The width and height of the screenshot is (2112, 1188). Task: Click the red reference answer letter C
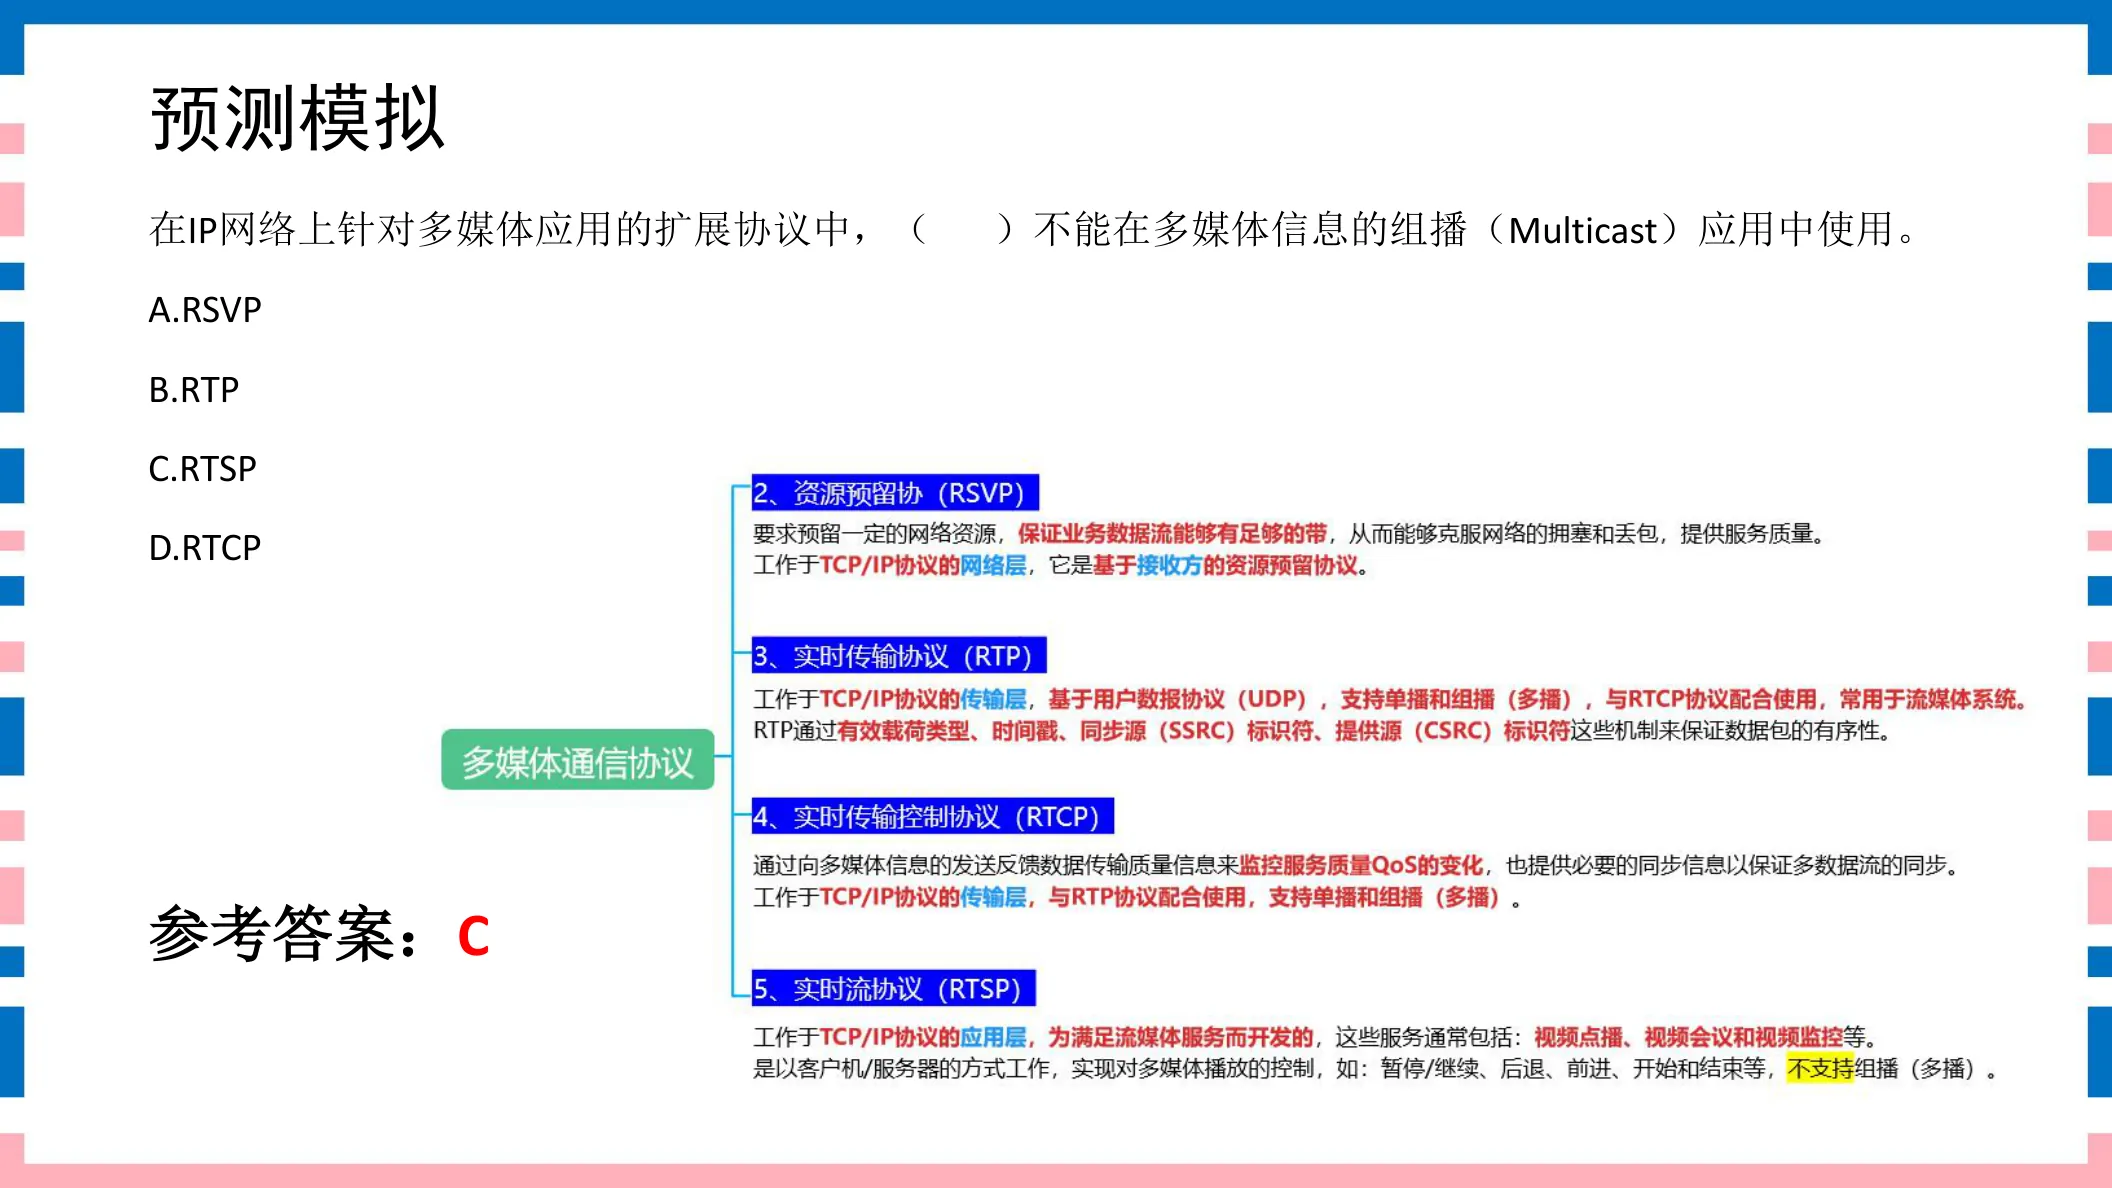[x=473, y=936]
